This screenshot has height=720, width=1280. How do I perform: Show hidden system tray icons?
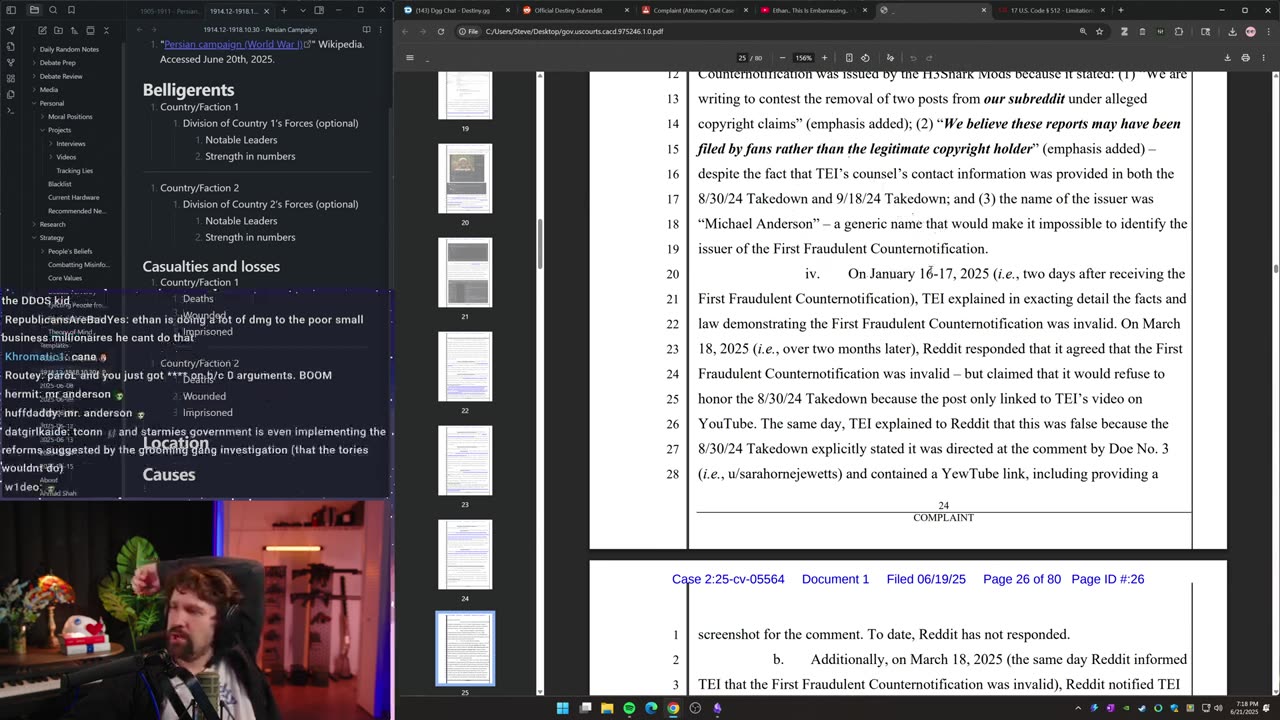pos(1078,708)
